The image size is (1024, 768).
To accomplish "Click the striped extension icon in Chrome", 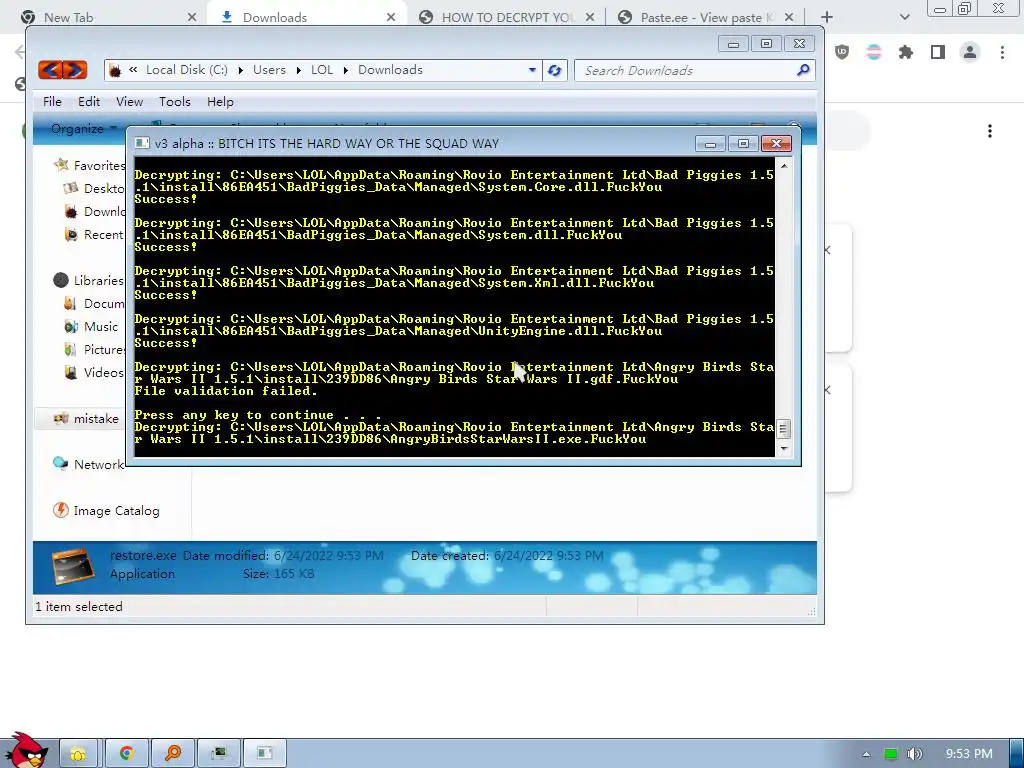I will (x=874, y=52).
